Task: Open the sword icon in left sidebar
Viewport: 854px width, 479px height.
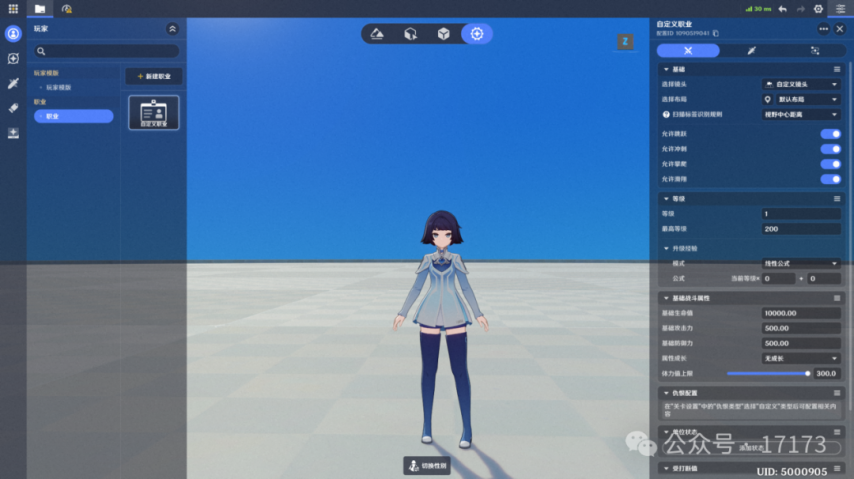Action: pos(13,83)
